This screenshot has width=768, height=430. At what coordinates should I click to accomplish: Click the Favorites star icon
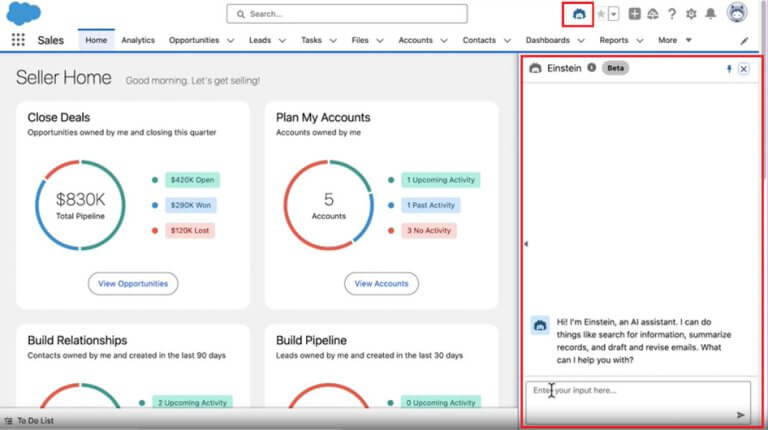pyautogui.click(x=600, y=14)
